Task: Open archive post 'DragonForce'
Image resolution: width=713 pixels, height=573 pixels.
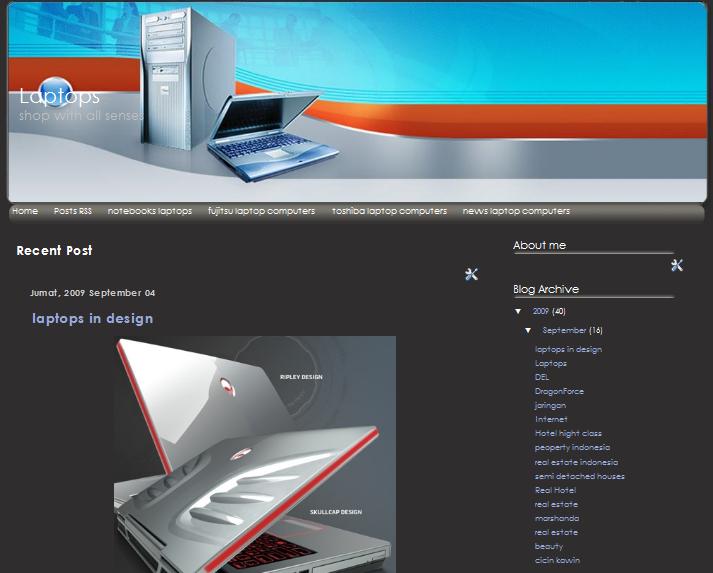Action: [559, 392]
